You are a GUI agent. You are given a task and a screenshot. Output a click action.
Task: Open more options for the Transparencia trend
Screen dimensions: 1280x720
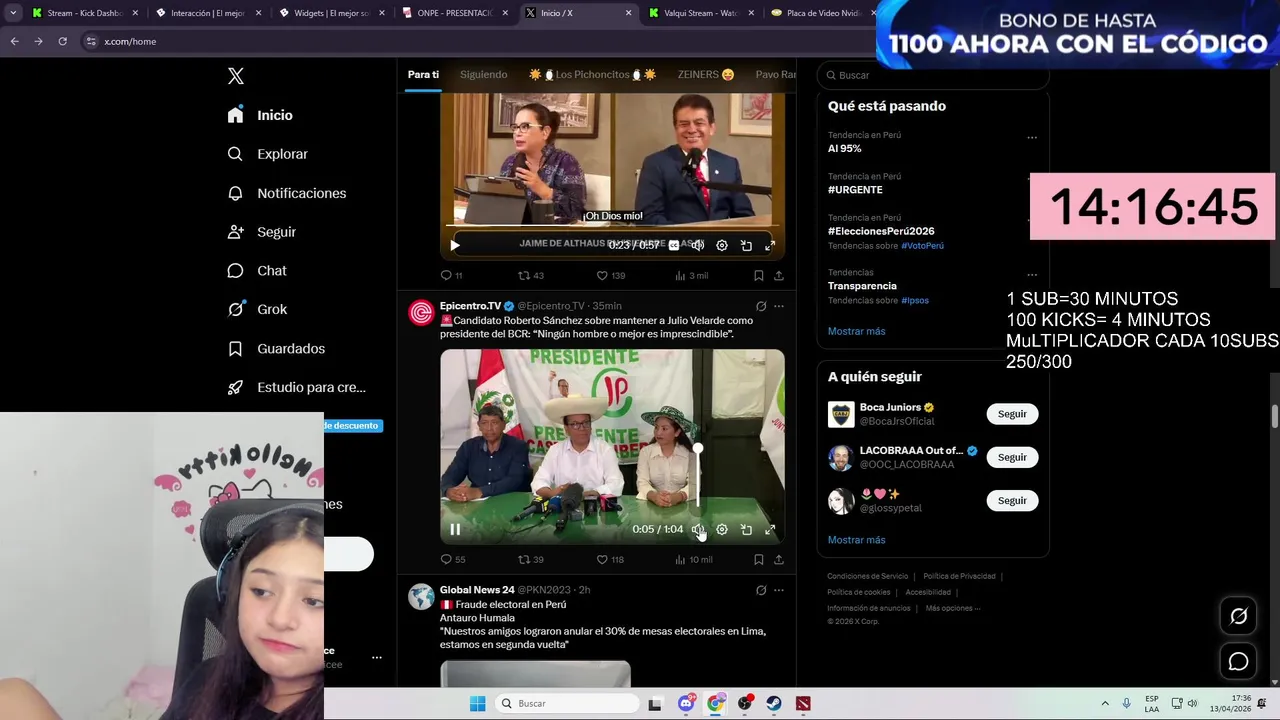click(x=1032, y=275)
